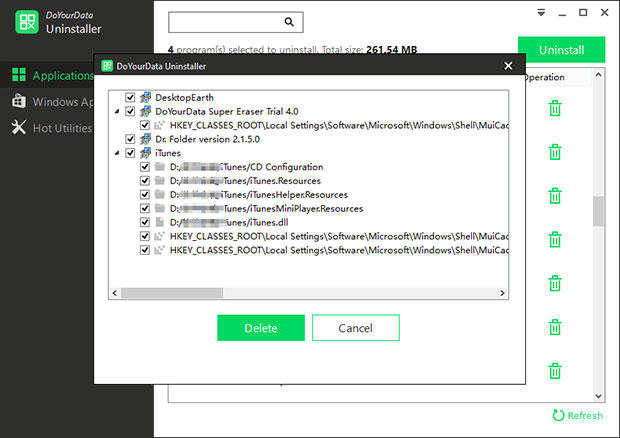Click the green Delete button
This screenshot has width=620, height=438.
(261, 328)
